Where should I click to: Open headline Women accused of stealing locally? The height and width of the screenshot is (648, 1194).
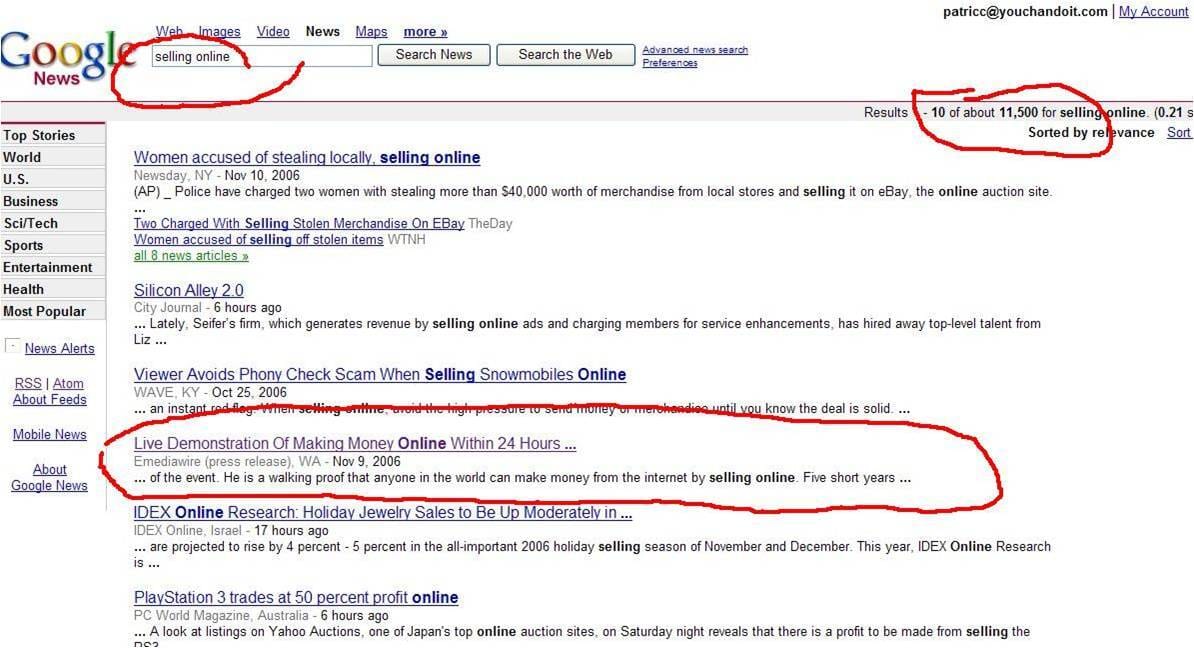click(x=307, y=158)
